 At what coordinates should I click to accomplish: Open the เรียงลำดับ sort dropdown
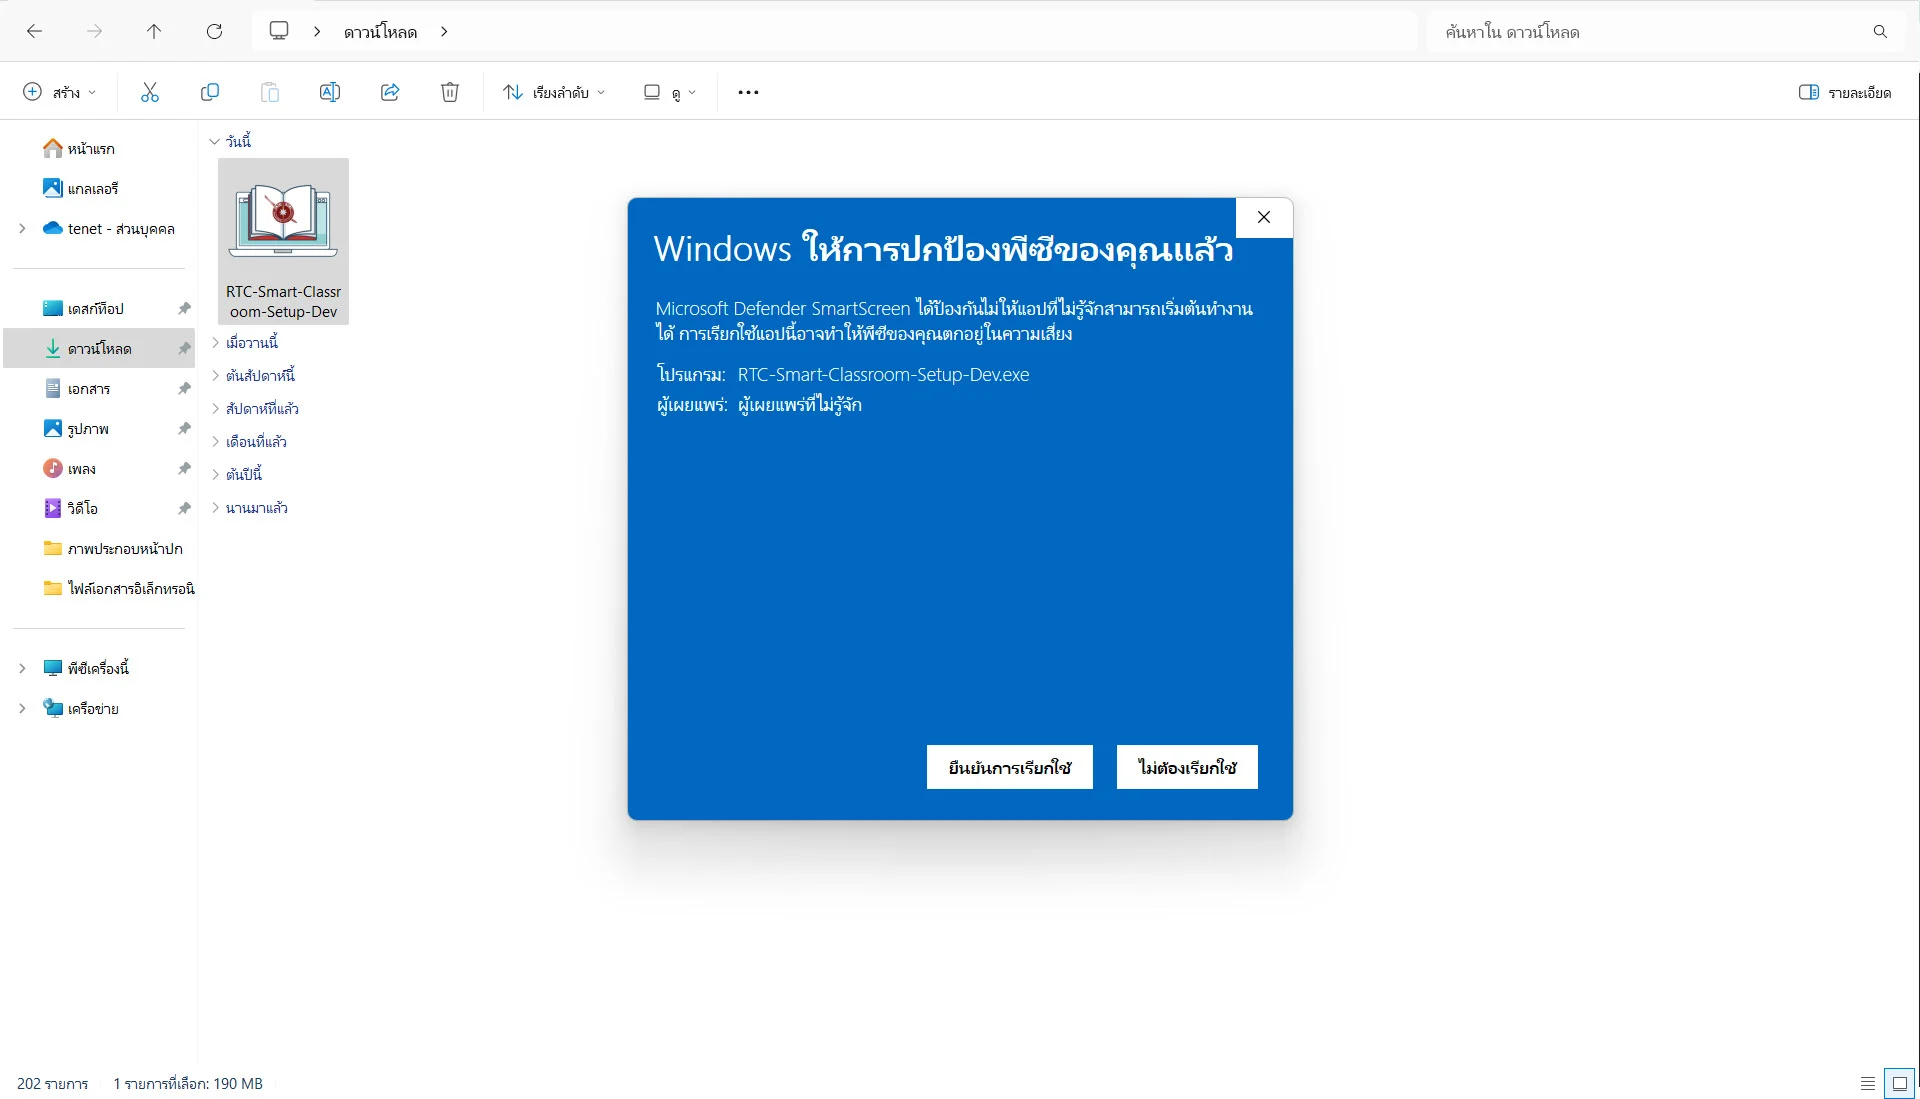click(x=554, y=92)
